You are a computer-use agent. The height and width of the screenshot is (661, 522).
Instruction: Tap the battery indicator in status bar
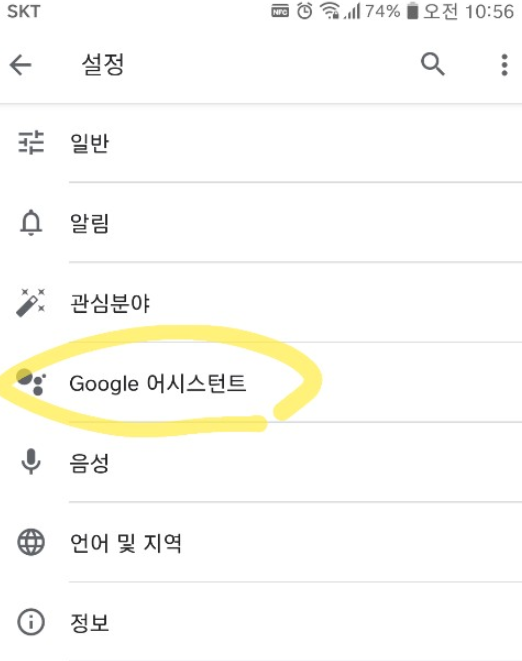tap(412, 11)
